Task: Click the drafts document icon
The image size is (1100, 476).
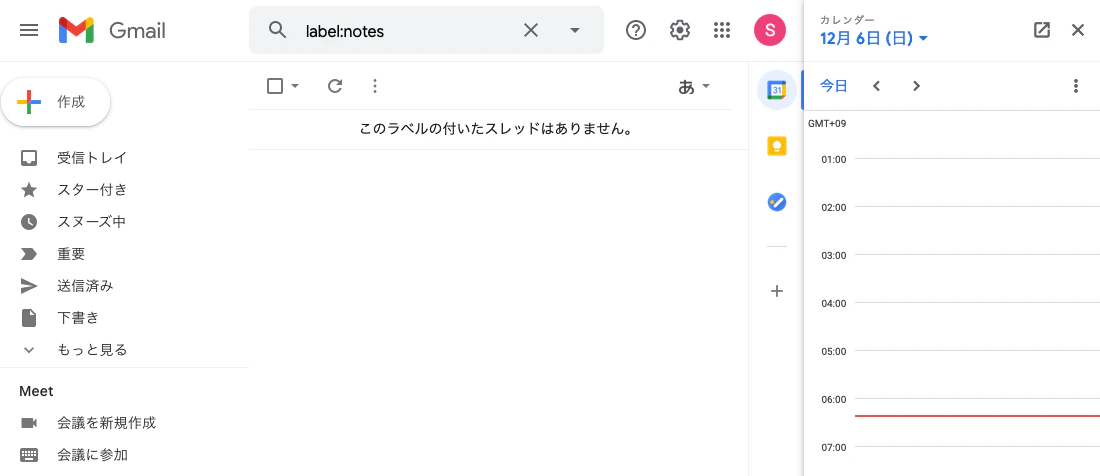Action: pyautogui.click(x=29, y=318)
